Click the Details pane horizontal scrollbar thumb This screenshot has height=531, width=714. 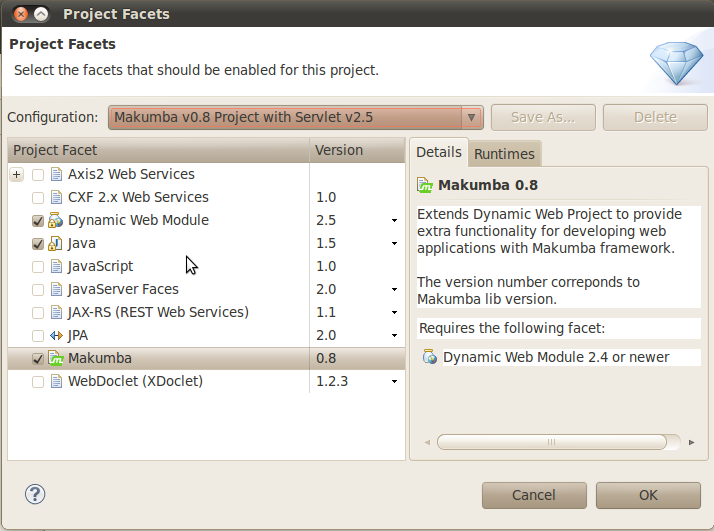click(x=551, y=442)
